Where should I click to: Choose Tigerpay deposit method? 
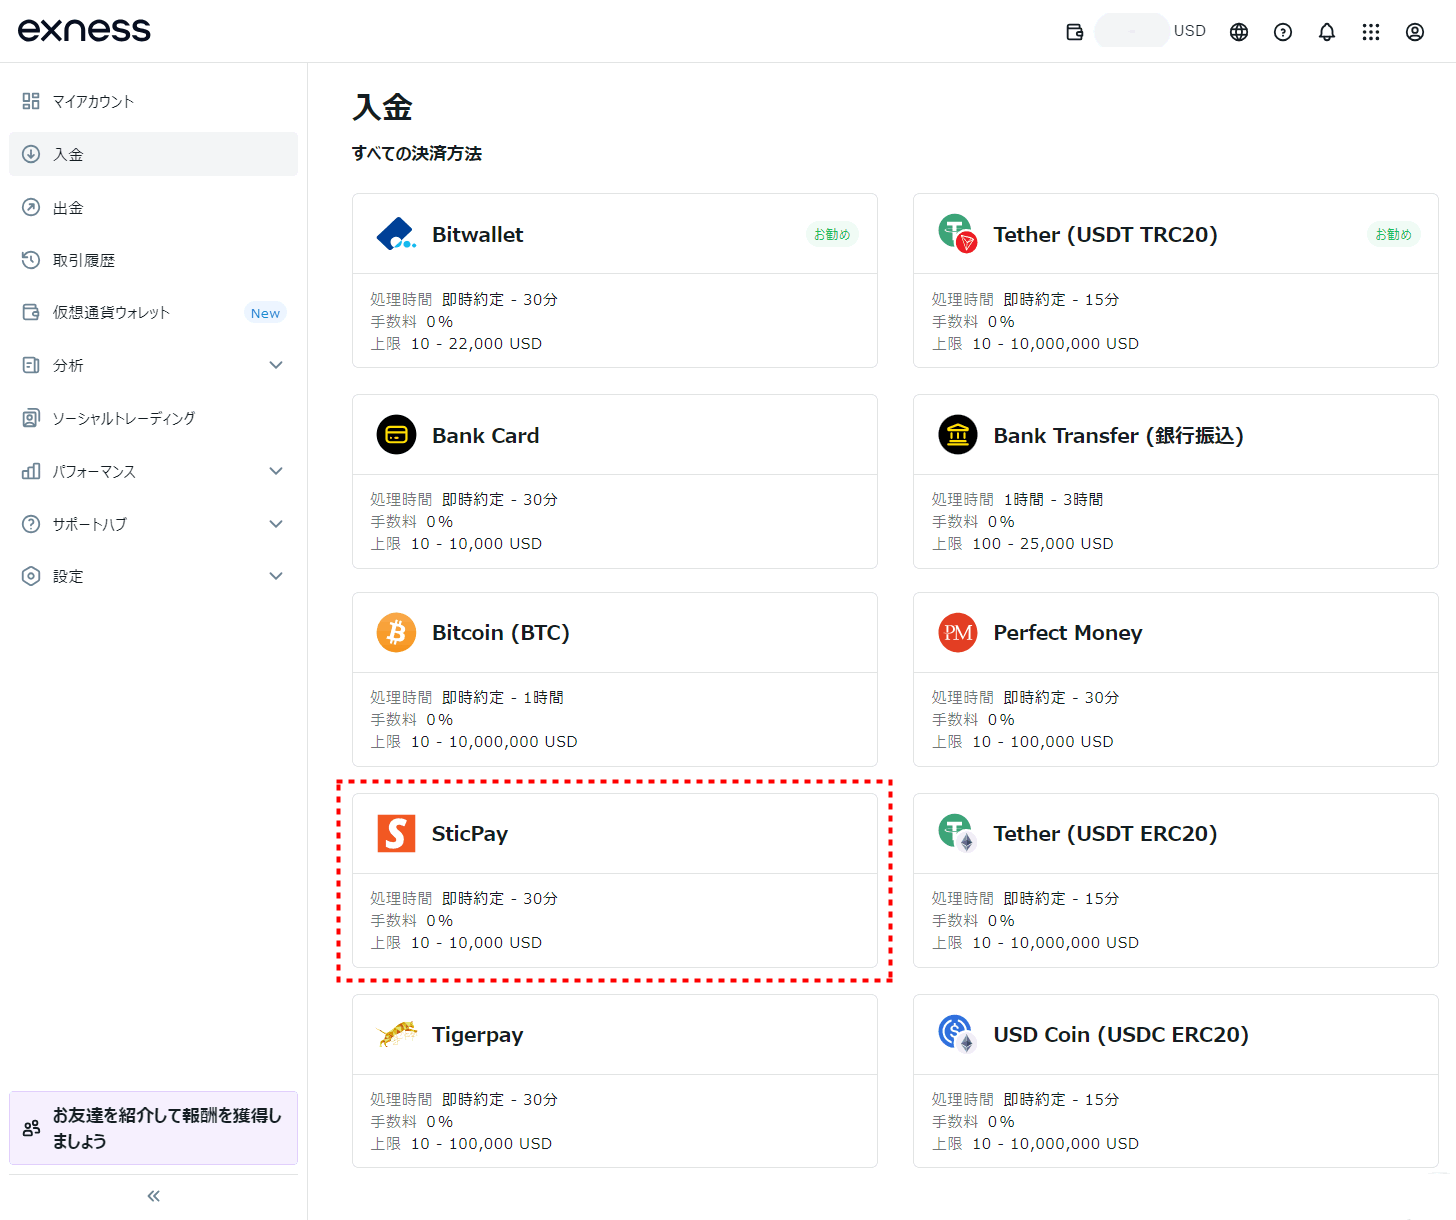coord(615,1081)
